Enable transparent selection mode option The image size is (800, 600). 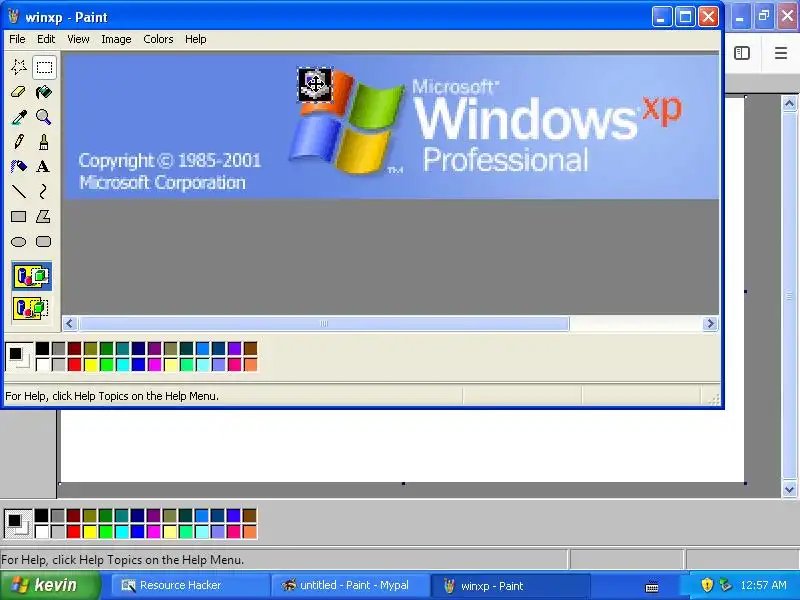(x=32, y=308)
